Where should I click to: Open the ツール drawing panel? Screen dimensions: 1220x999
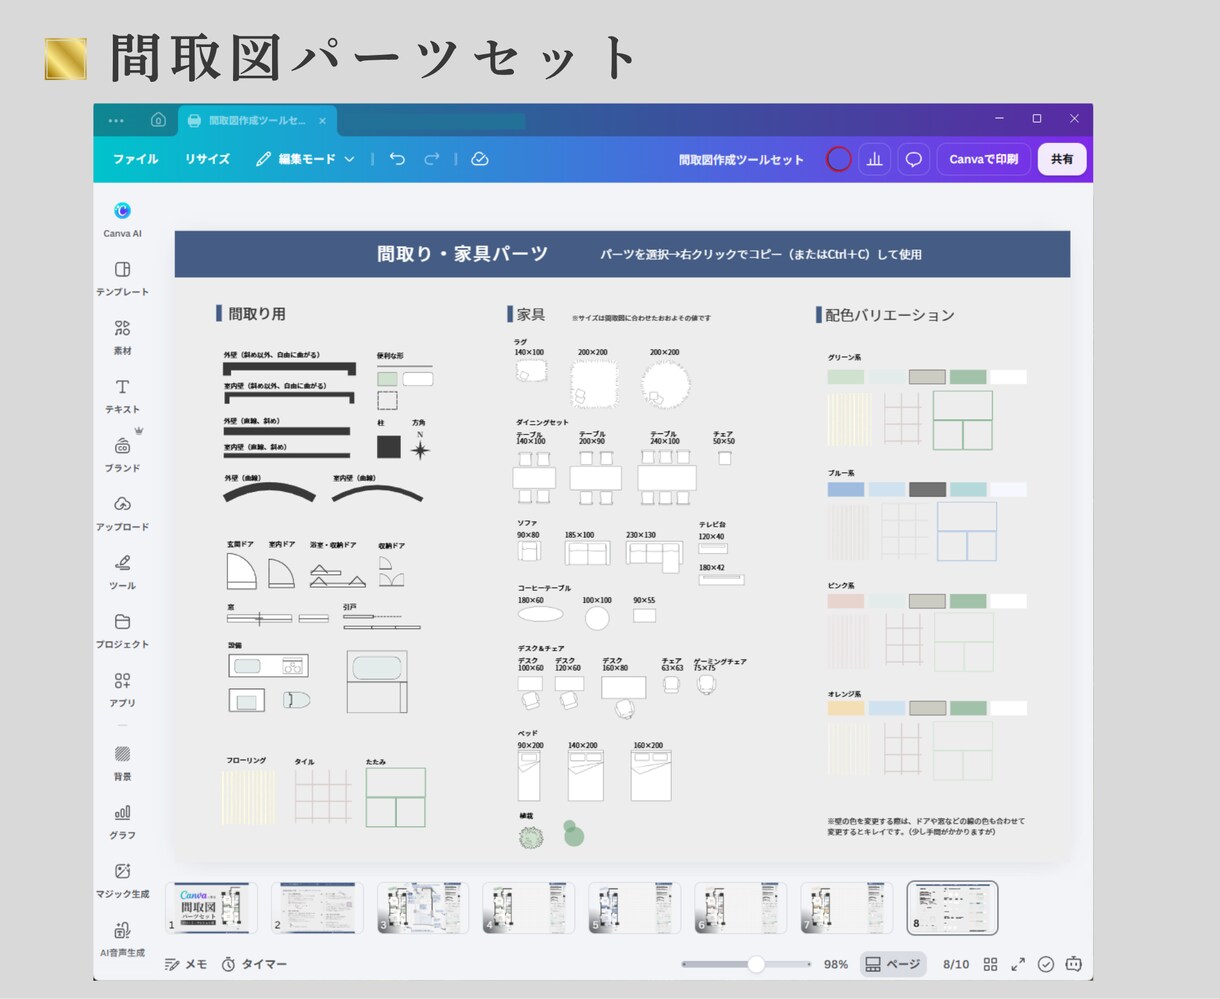tap(122, 572)
